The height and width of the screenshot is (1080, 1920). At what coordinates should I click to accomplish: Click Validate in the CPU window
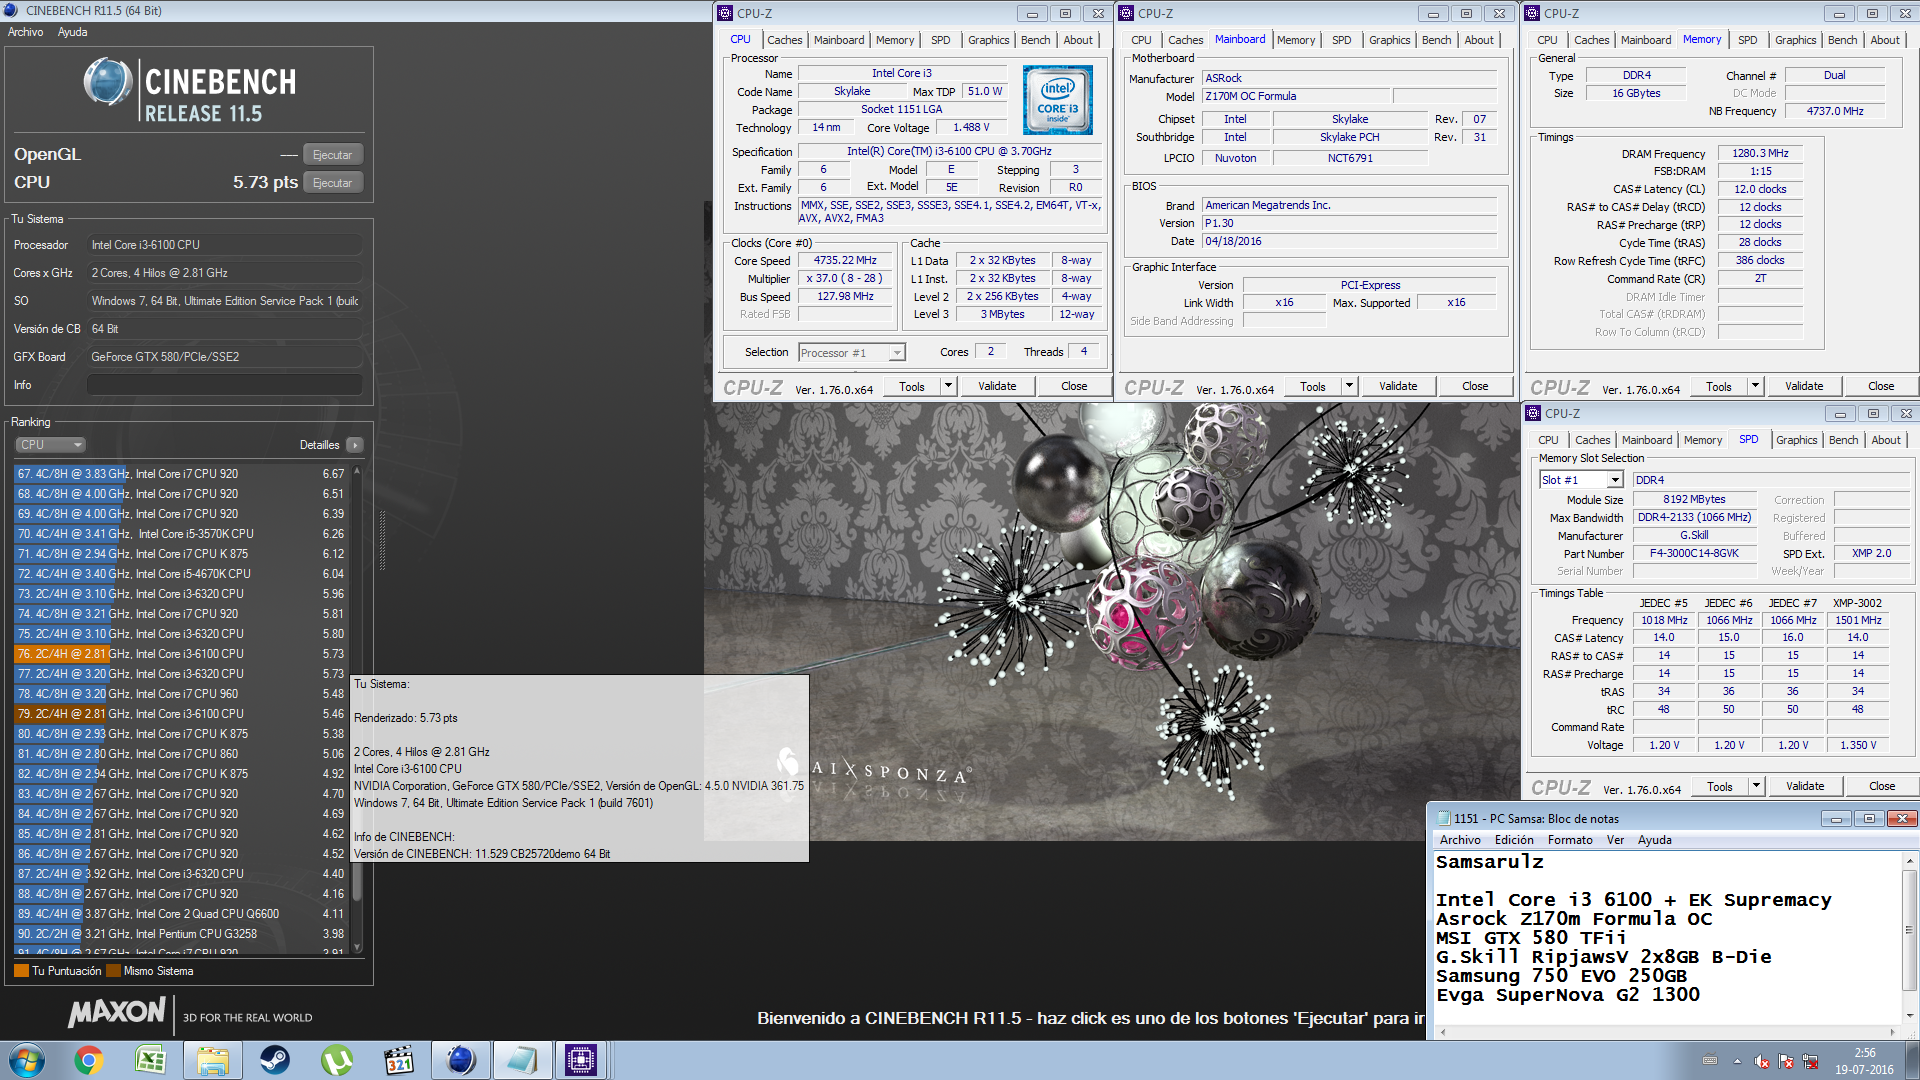point(997,386)
